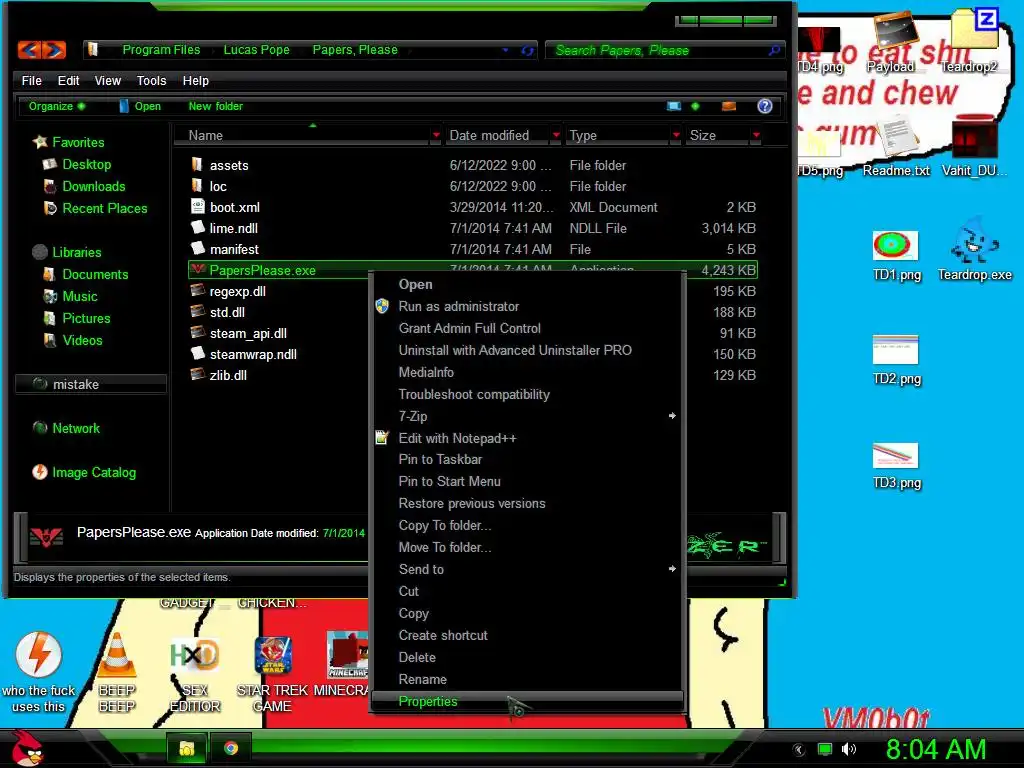
Task: Select TD3.png desktop icon
Action: [896, 466]
